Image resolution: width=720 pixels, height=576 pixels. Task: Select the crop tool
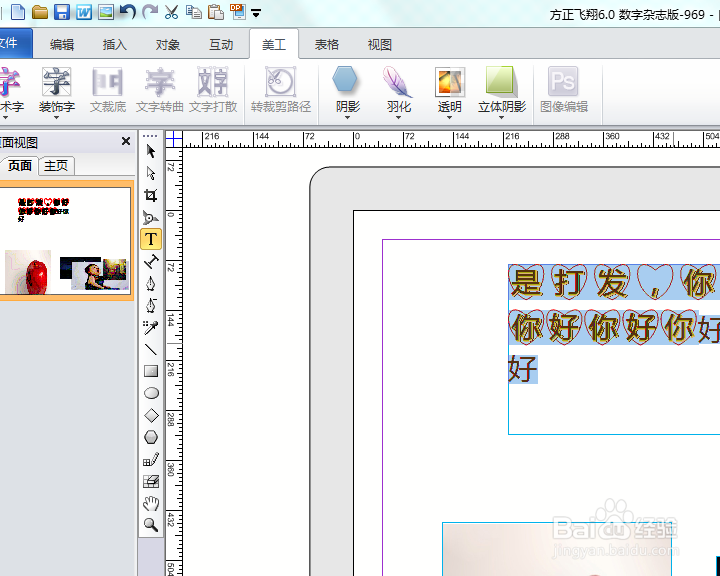click(151, 195)
